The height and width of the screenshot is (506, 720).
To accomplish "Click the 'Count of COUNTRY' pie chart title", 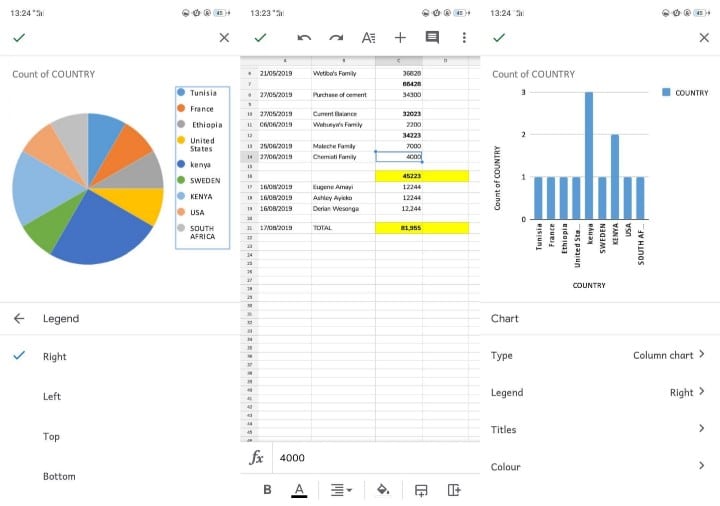I will click(x=54, y=74).
